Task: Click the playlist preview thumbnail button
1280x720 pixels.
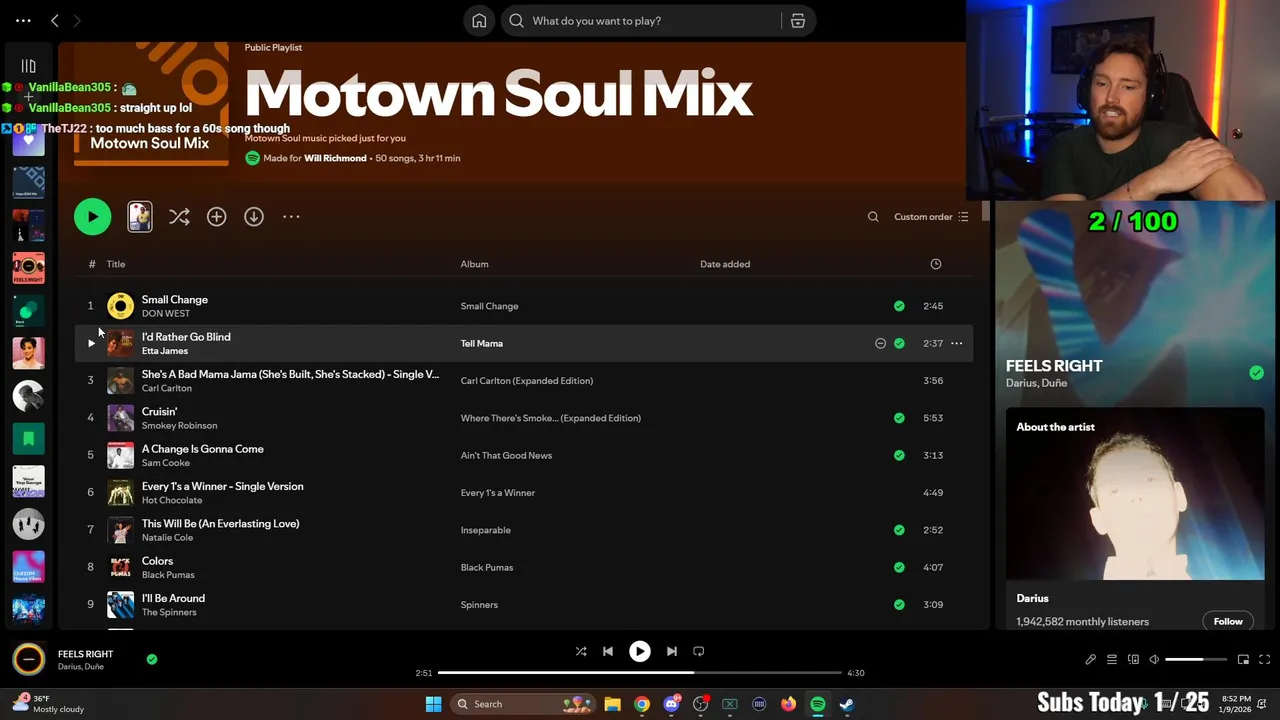Action: [140, 217]
